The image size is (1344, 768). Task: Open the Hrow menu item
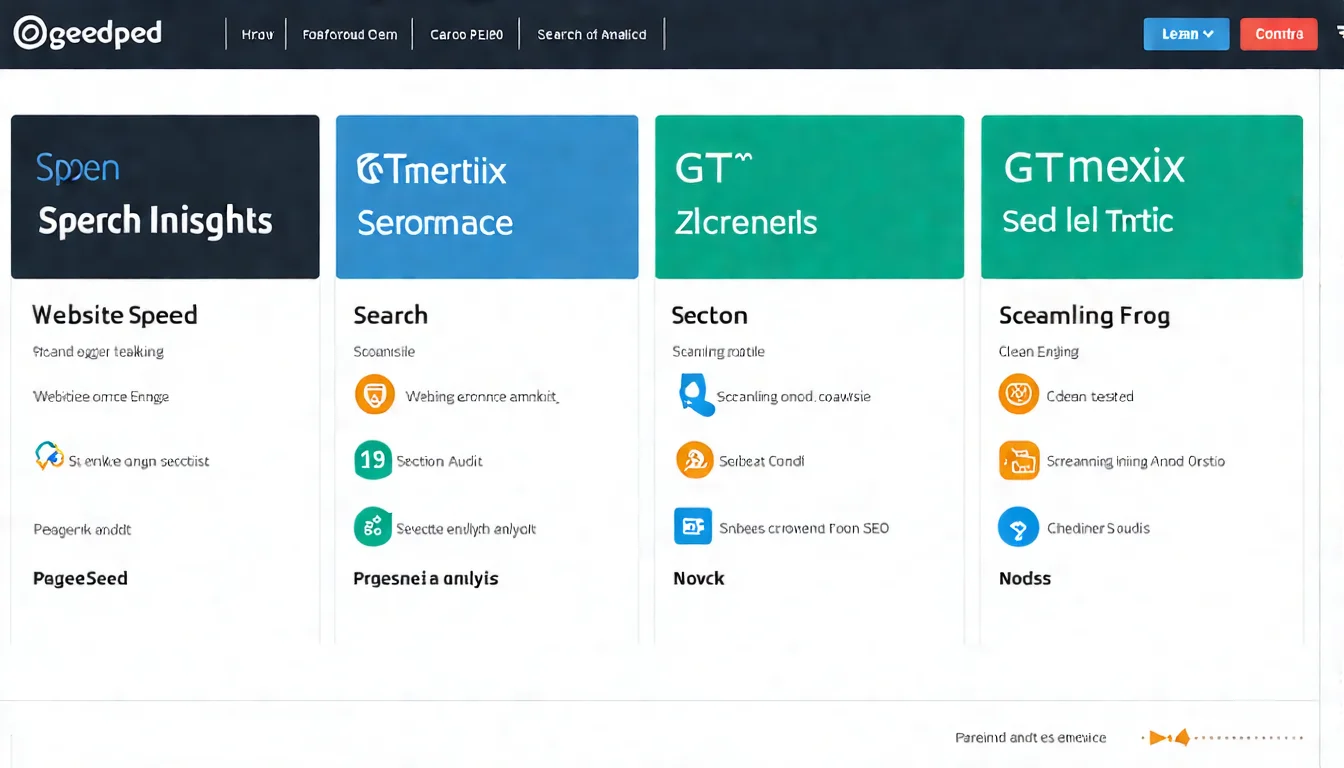click(257, 34)
